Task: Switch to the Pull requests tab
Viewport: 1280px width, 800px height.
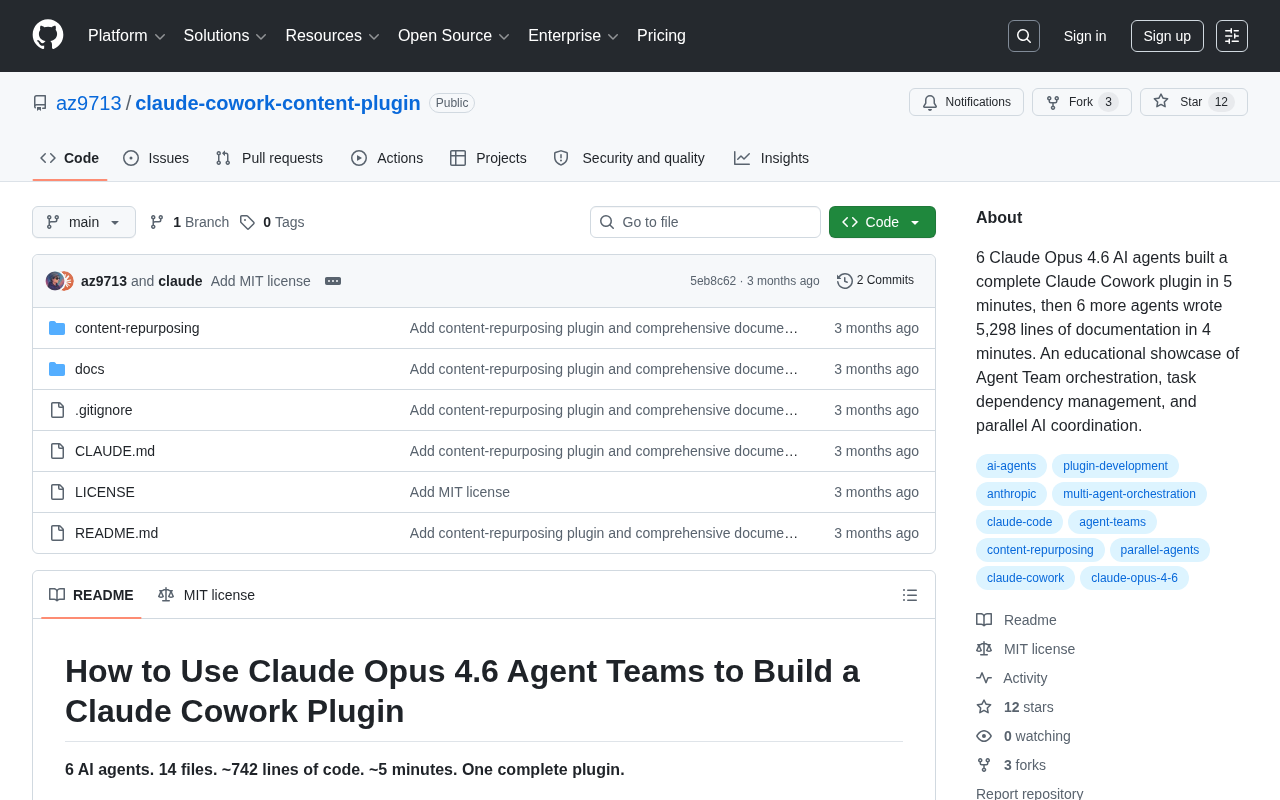Action: (269, 158)
